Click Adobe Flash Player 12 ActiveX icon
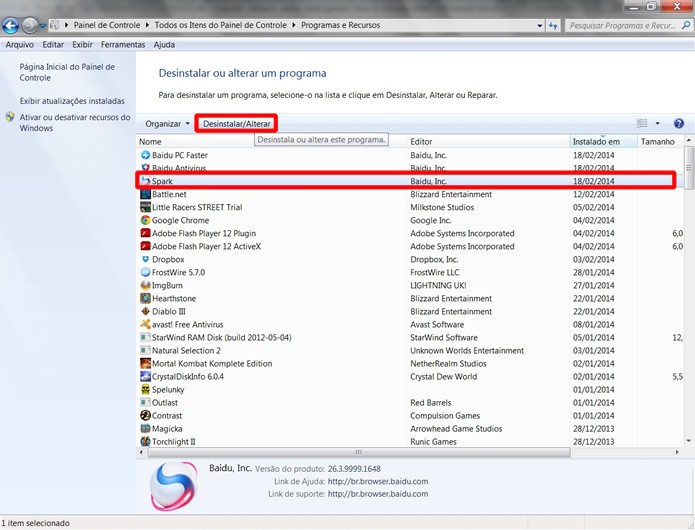The width and height of the screenshot is (695, 530). [x=145, y=246]
